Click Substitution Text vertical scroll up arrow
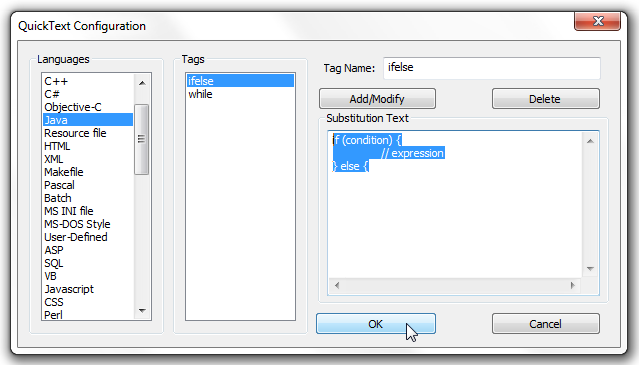 tap(590, 141)
